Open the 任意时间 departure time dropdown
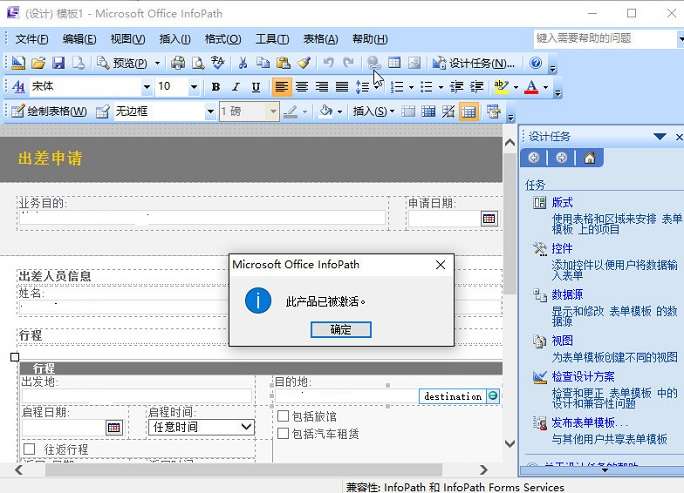Screen dimensions: 684x493 coord(246,427)
